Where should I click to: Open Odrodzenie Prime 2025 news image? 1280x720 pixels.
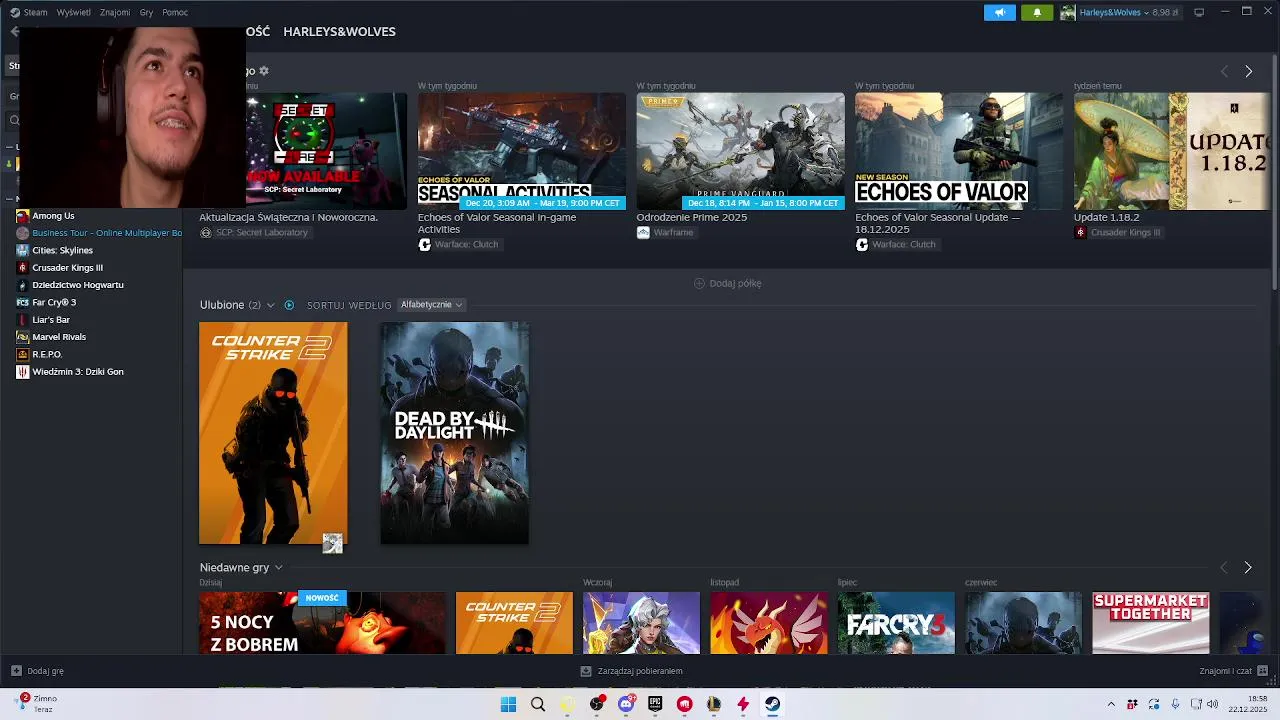coord(740,151)
